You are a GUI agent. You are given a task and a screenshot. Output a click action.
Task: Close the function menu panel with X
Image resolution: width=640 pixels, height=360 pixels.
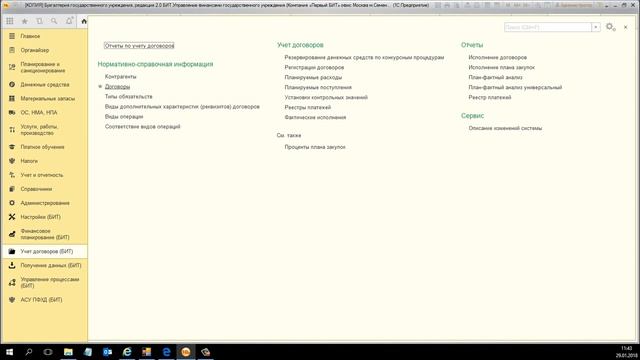[x=625, y=27]
